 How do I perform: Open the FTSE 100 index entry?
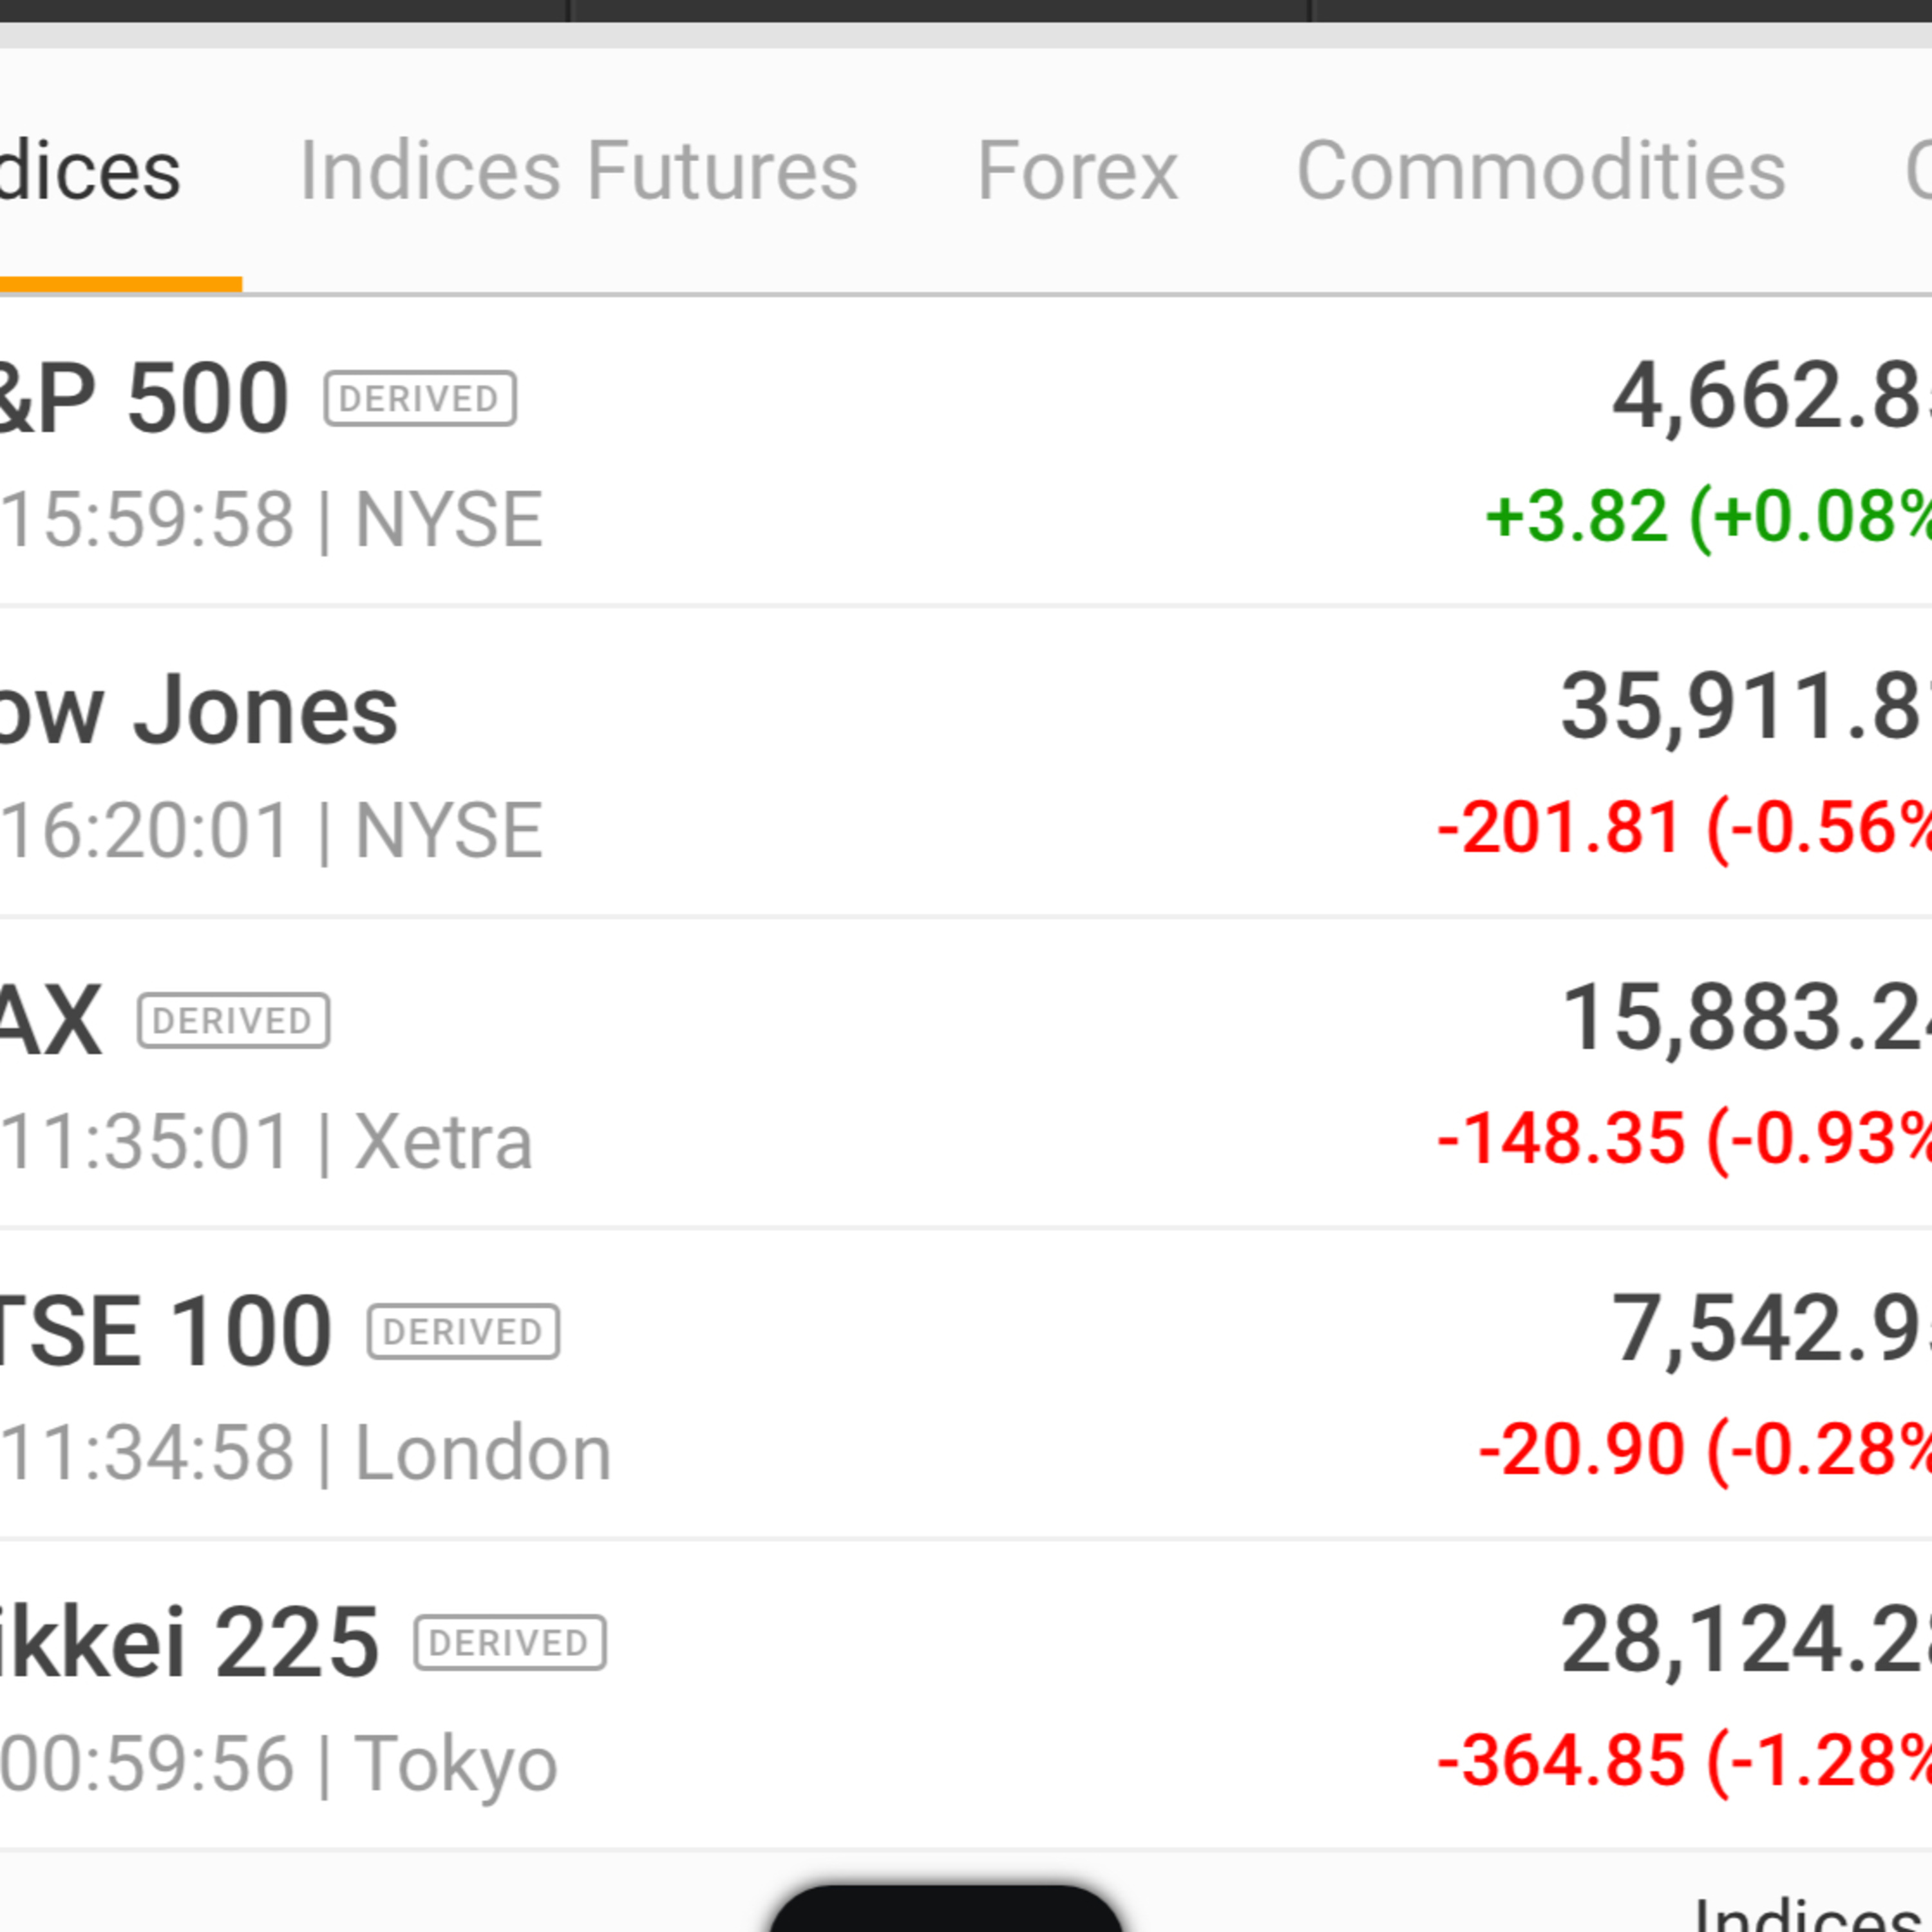click(x=165, y=1332)
